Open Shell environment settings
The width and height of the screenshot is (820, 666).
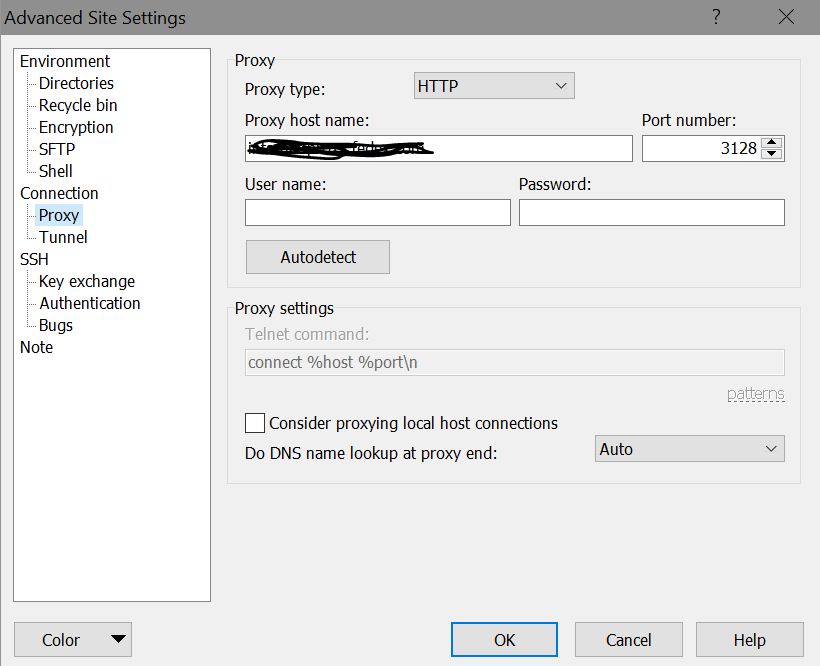point(55,171)
